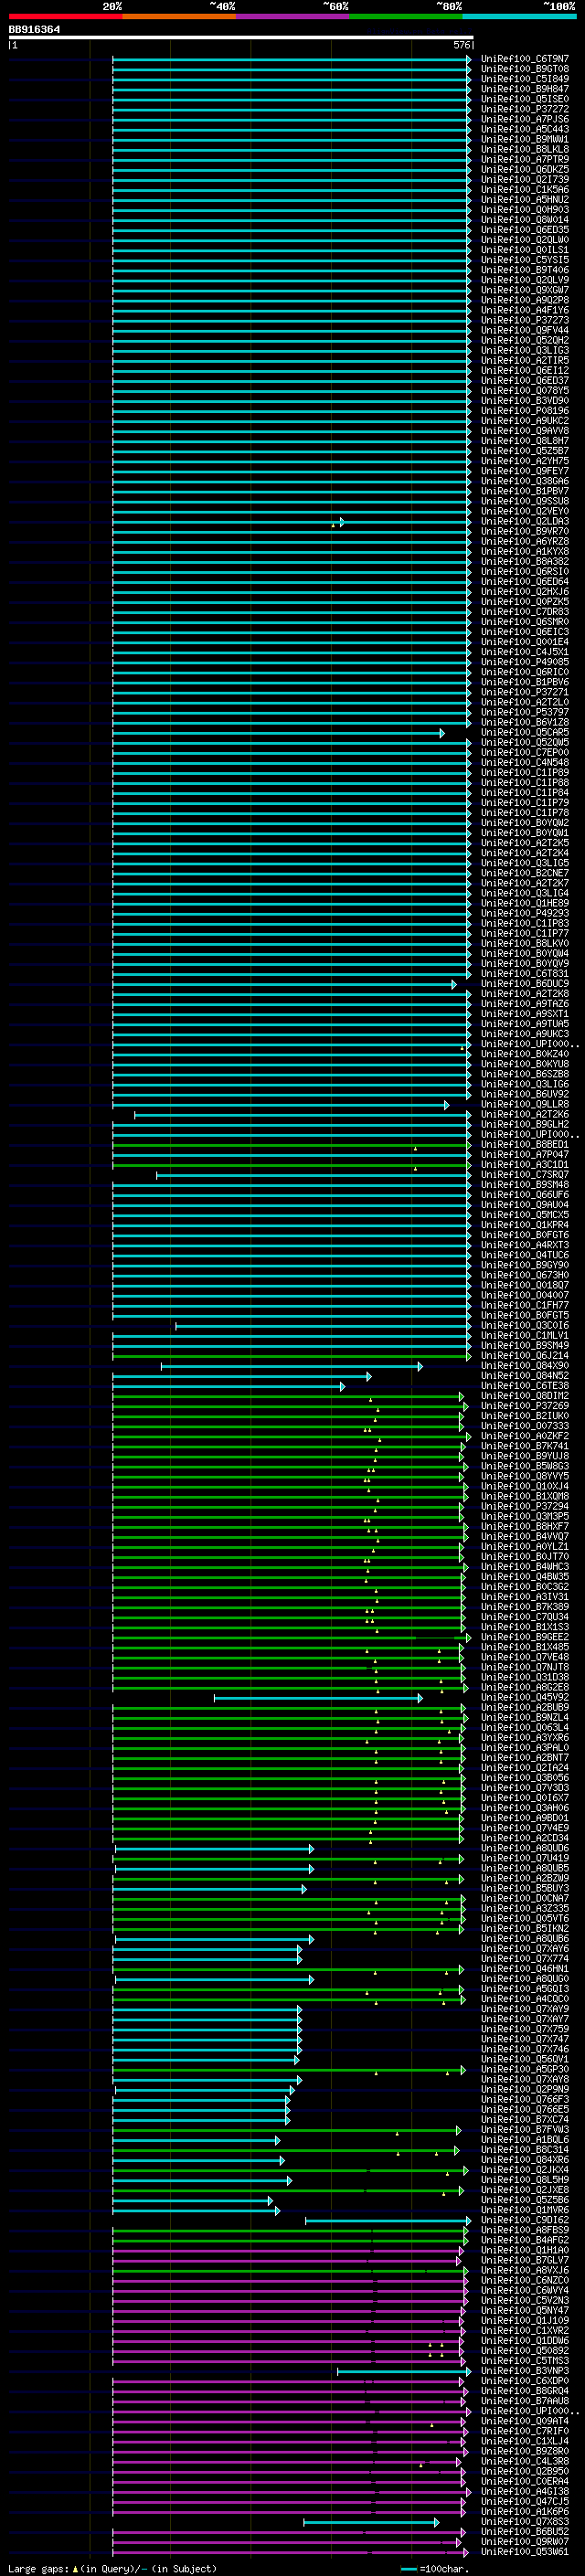Click hit label UniRef100_Q4TUC6
585x2576 pixels.
pos(525,1255)
